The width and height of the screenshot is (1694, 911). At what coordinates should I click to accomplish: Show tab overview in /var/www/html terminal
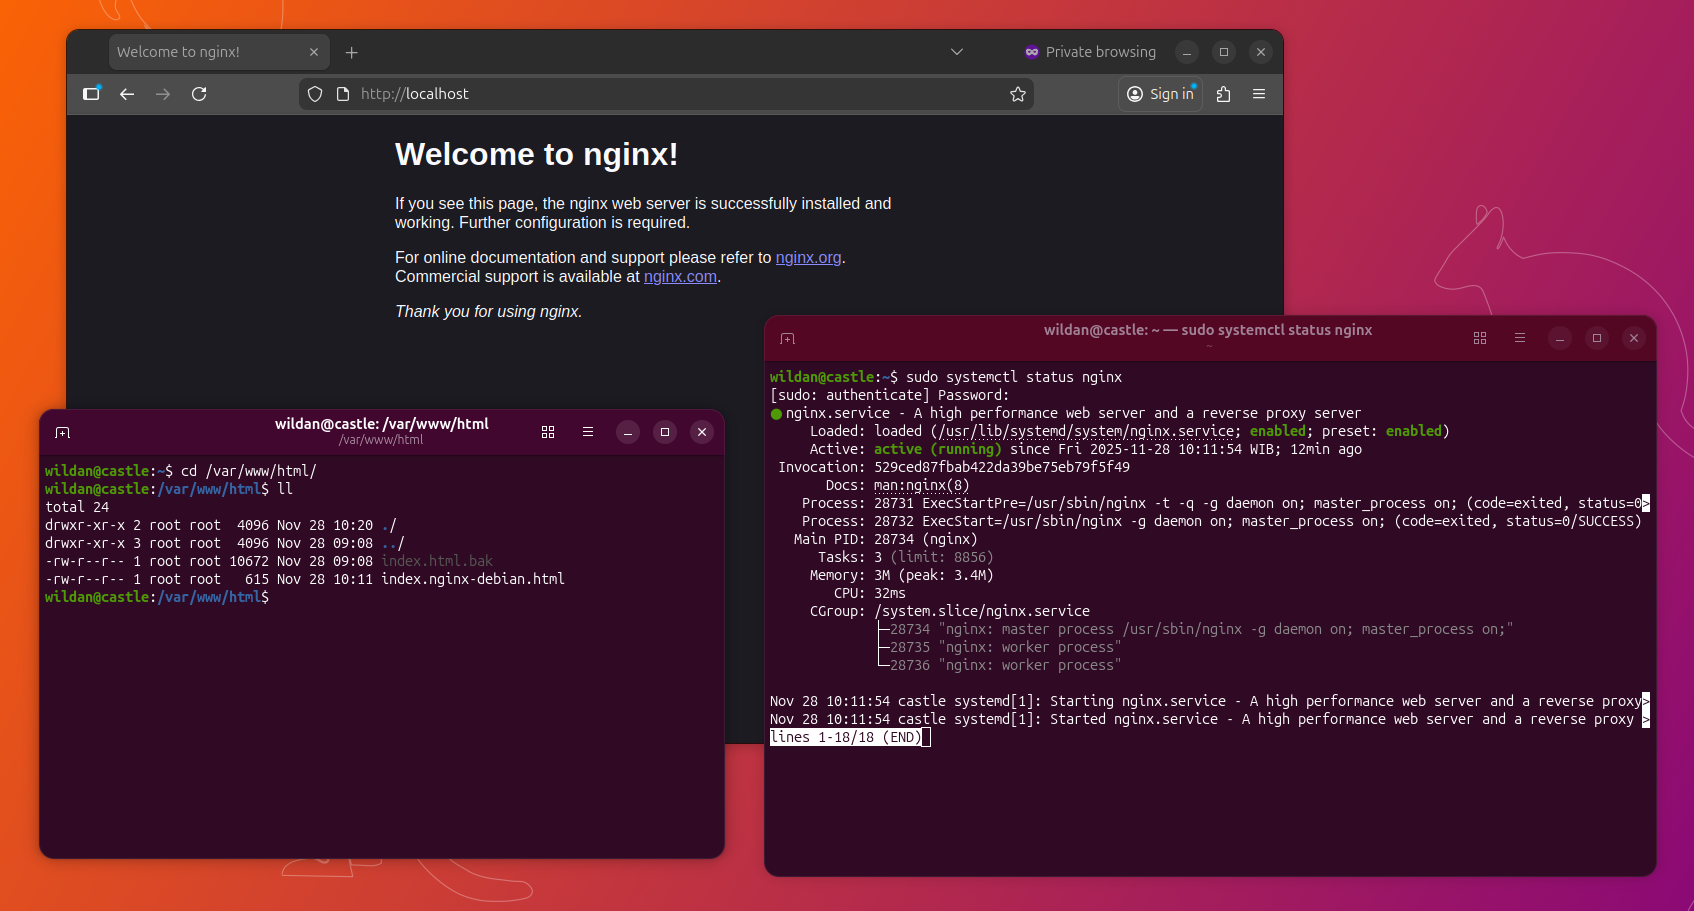(548, 432)
